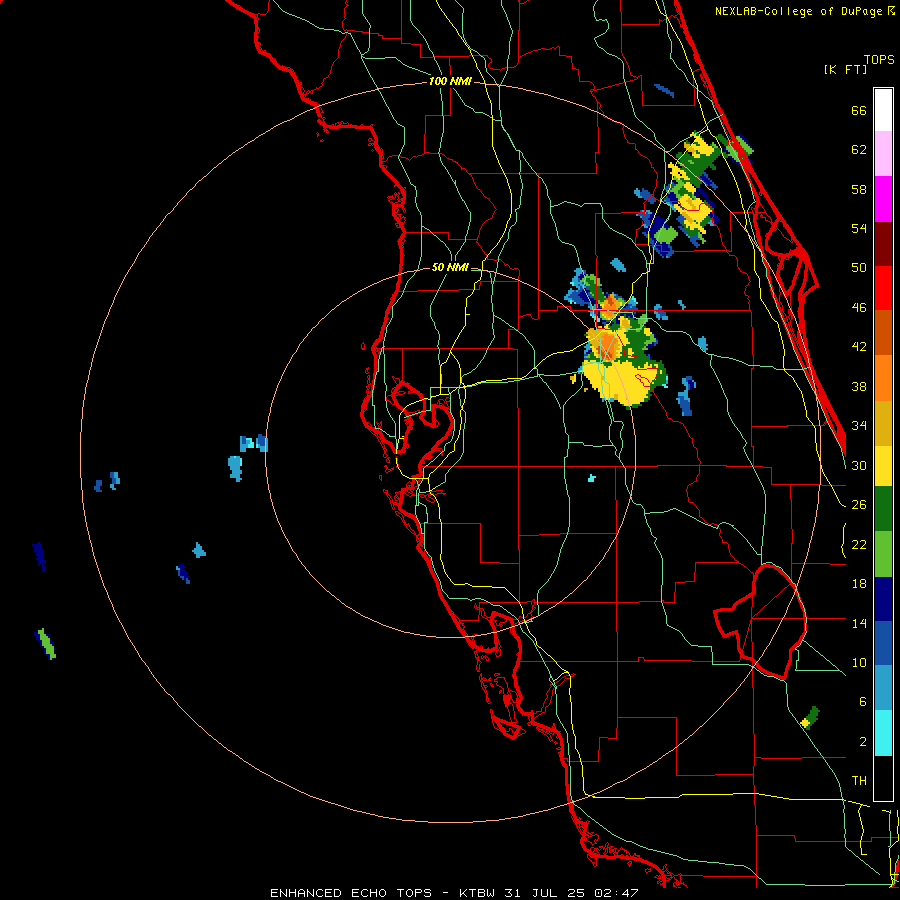The width and height of the screenshot is (900, 900).
Task: Click the black TH threshold swatch
Action: 883,778
